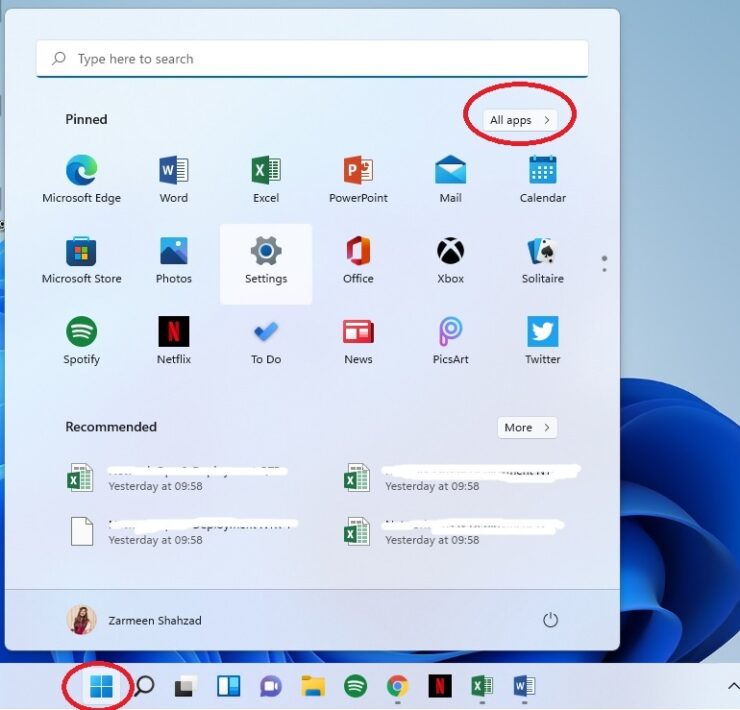This screenshot has width=740, height=710.
Task: Open the Twitter app
Action: click(x=543, y=341)
